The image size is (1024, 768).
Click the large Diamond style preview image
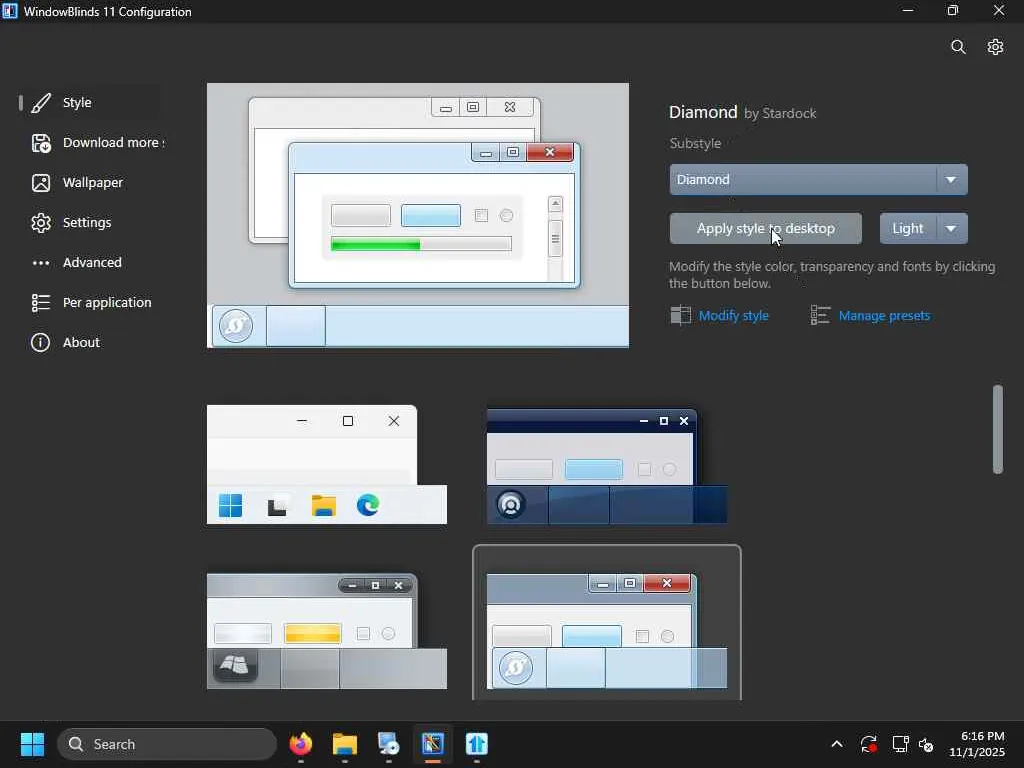coord(418,216)
